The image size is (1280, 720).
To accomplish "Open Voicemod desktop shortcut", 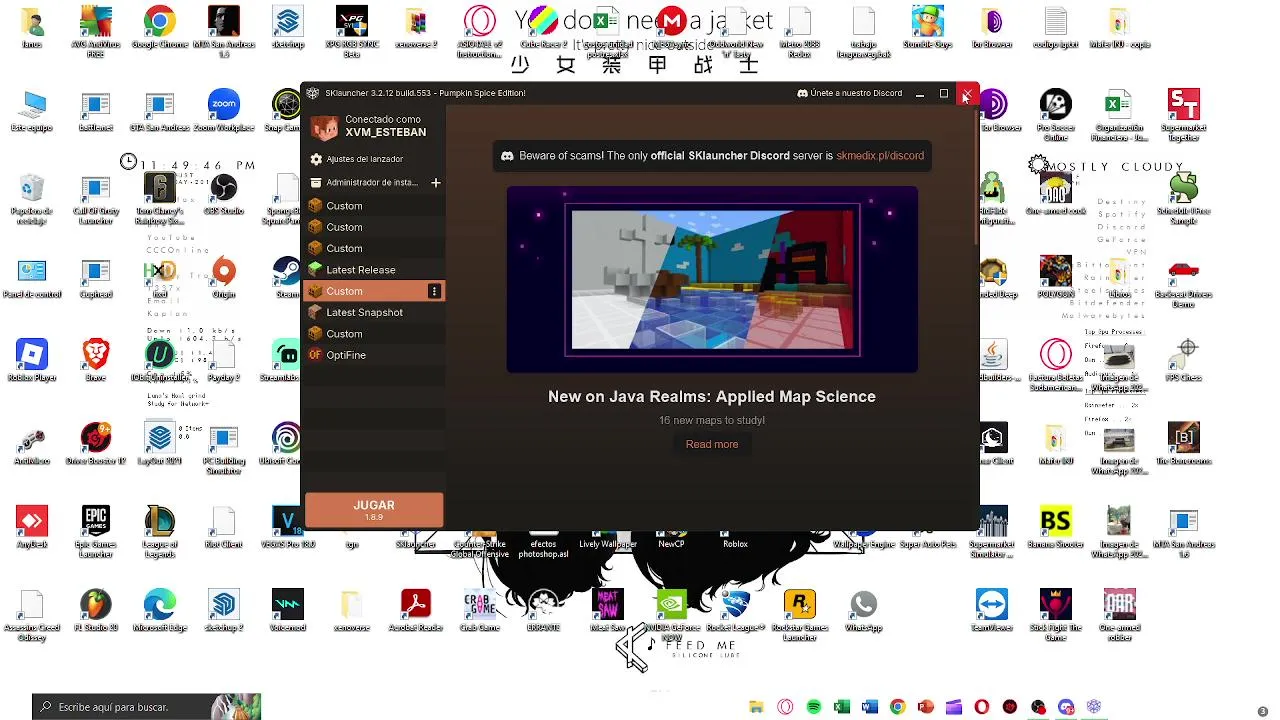I will (288, 611).
